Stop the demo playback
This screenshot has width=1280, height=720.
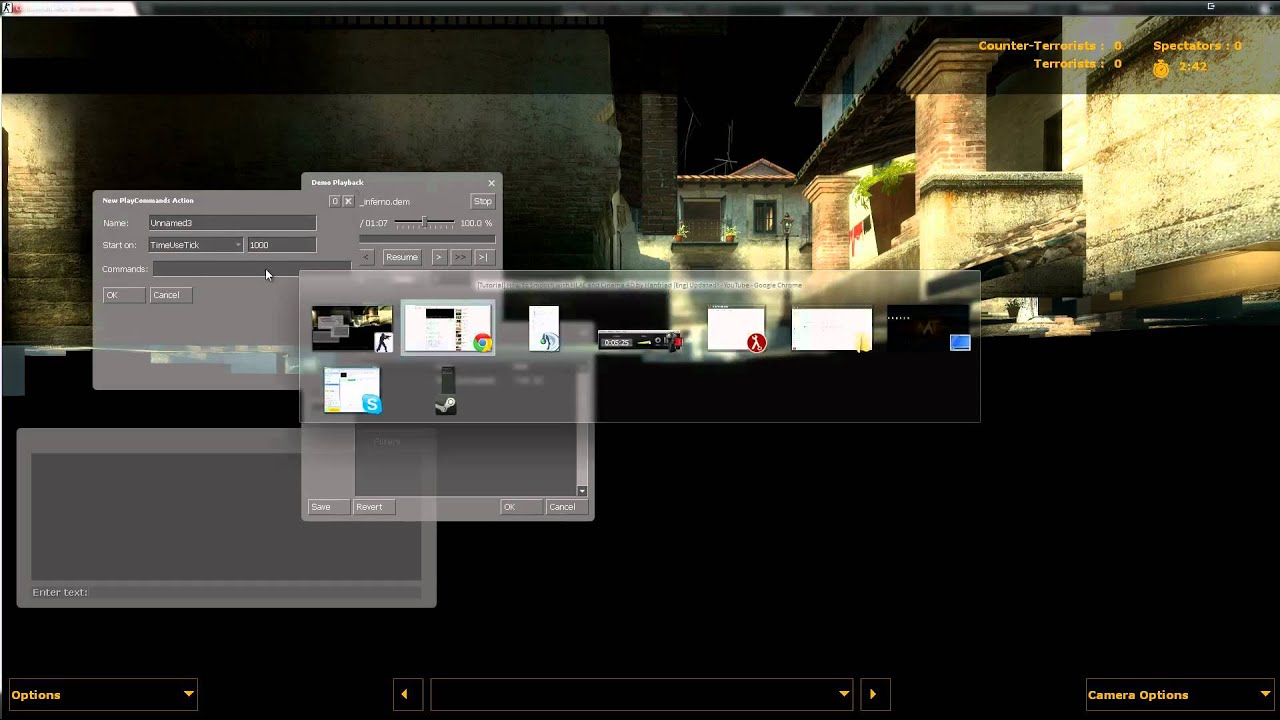(482, 201)
